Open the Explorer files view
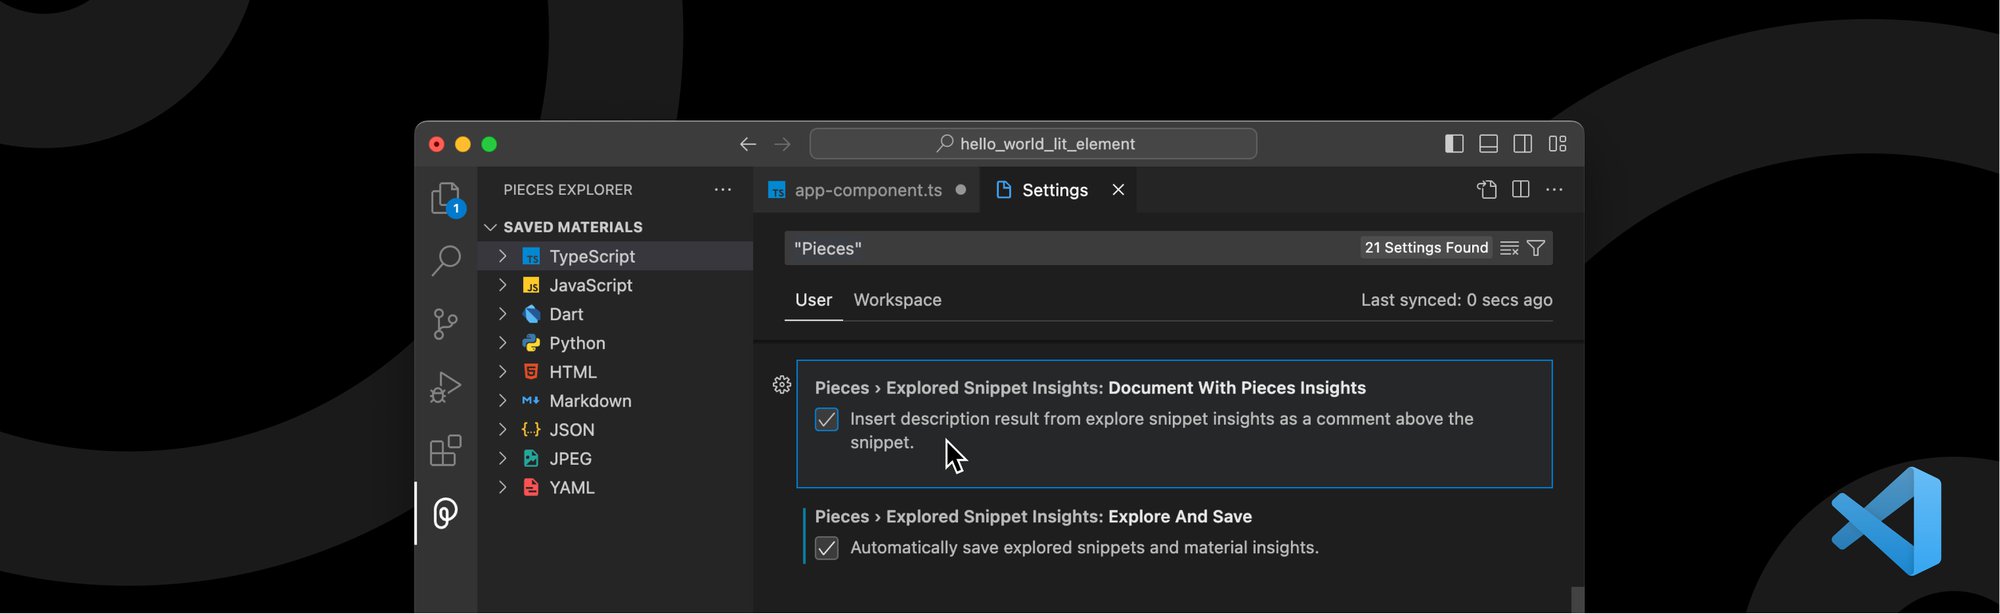2000x614 pixels. 446,199
